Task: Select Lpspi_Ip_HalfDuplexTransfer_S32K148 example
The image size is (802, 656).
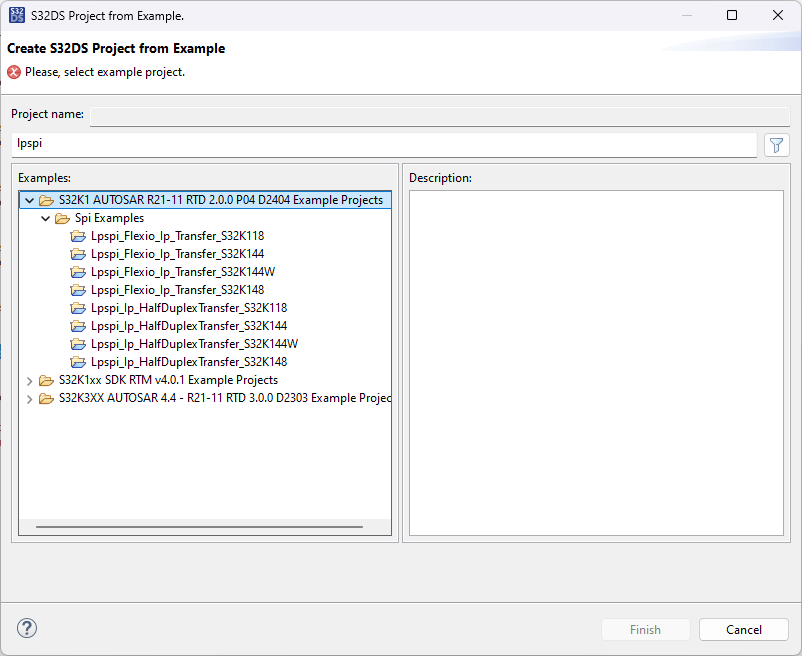Action: 189,361
